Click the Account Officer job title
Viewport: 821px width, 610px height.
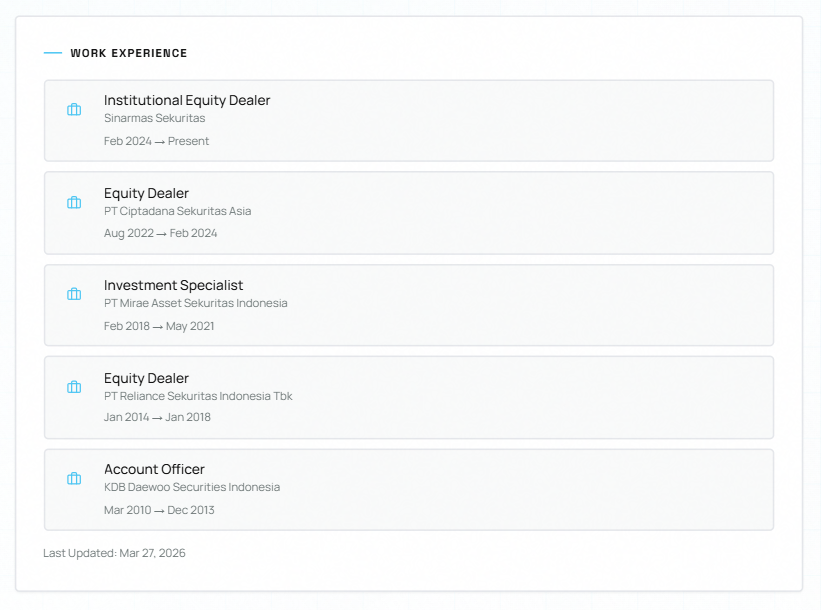(x=154, y=469)
